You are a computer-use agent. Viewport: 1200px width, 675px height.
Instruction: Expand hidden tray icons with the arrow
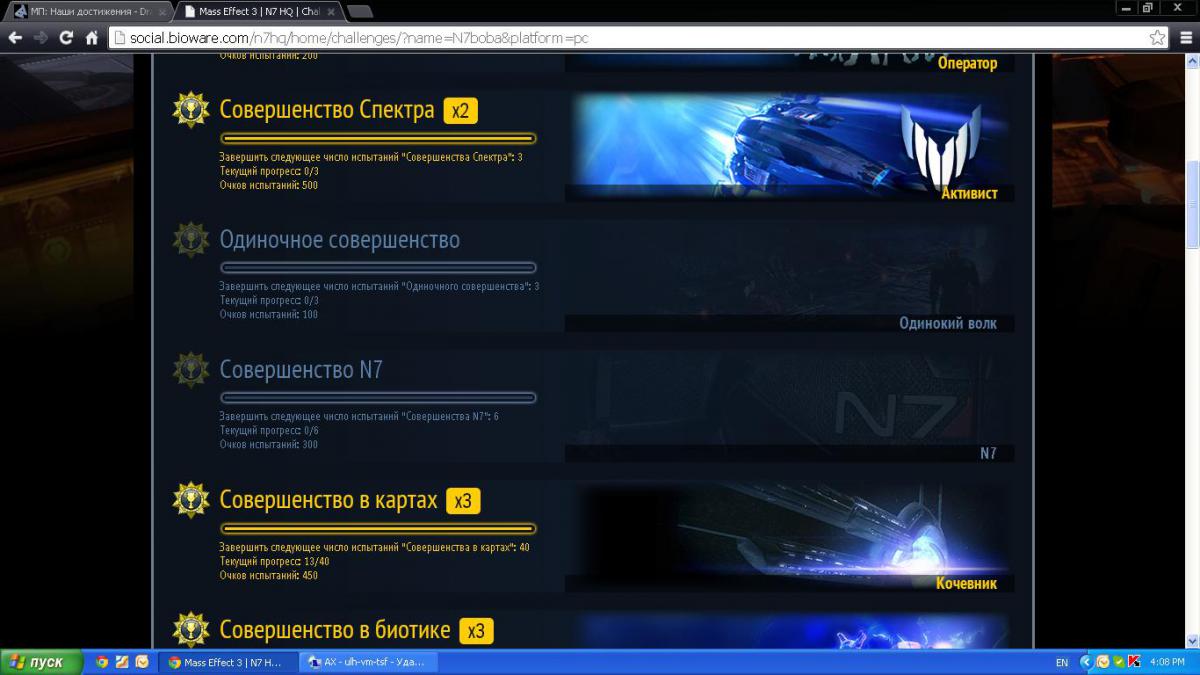(1086, 662)
